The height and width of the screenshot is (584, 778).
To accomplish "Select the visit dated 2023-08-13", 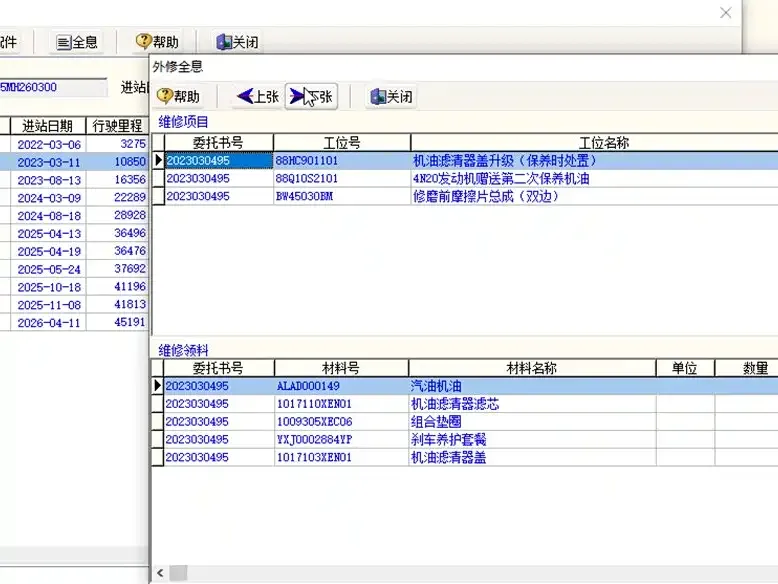I will pos(74,180).
